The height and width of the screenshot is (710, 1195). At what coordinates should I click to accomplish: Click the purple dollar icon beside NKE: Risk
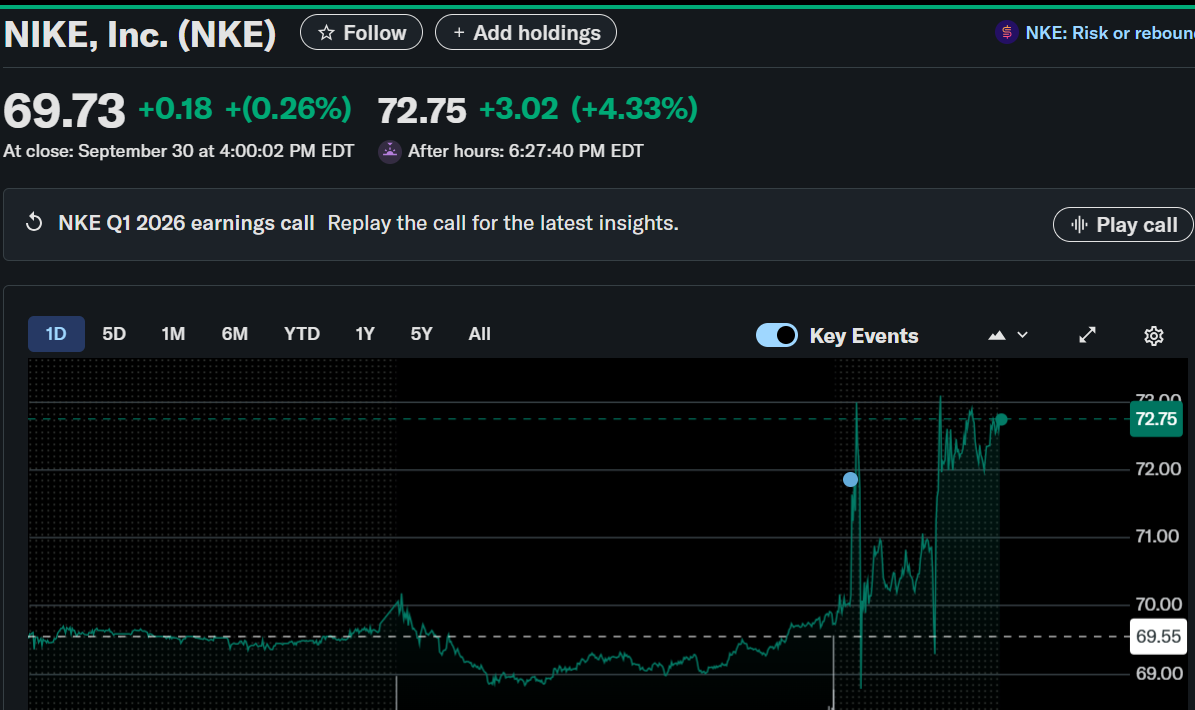coord(1006,33)
